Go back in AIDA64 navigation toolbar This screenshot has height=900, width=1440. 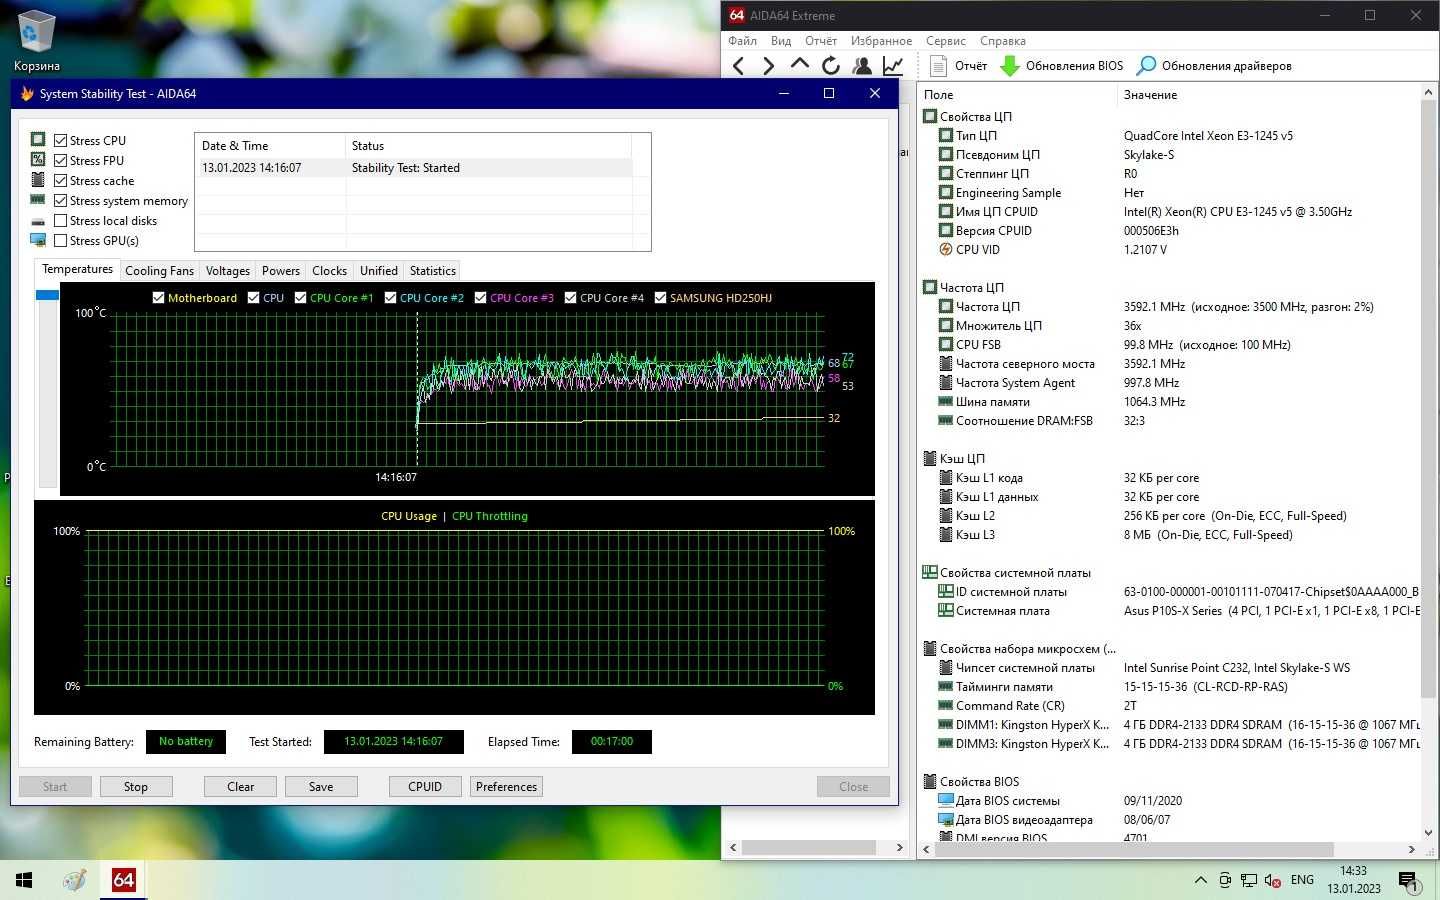[738, 66]
